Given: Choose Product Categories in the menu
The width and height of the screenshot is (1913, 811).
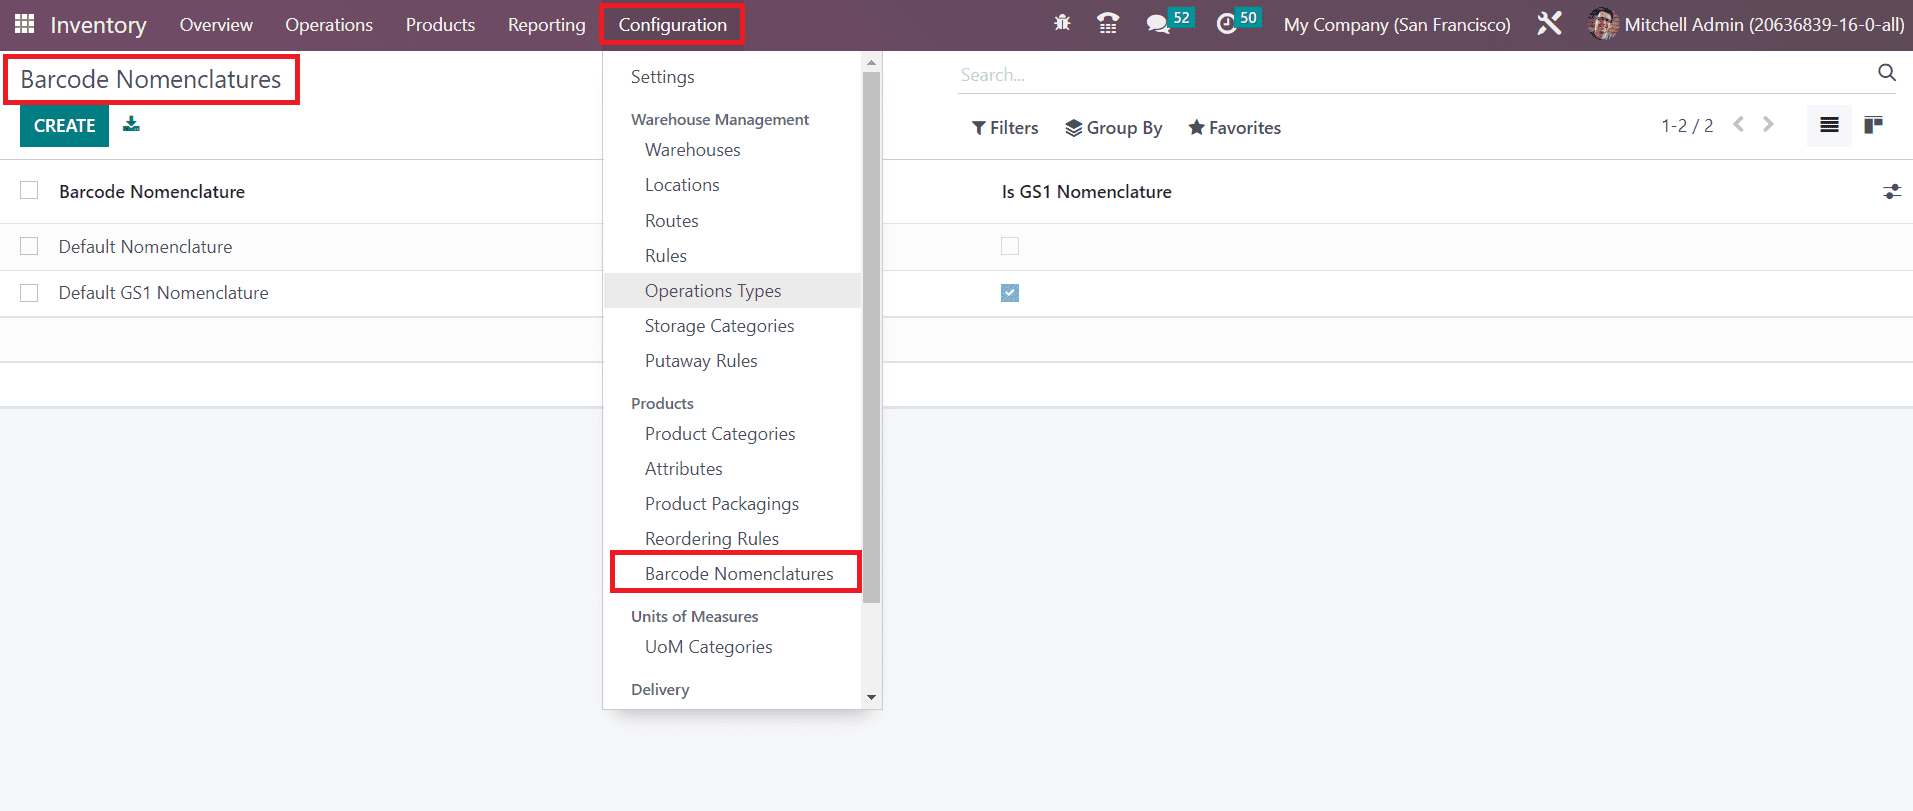Looking at the screenshot, I should click(719, 434).
